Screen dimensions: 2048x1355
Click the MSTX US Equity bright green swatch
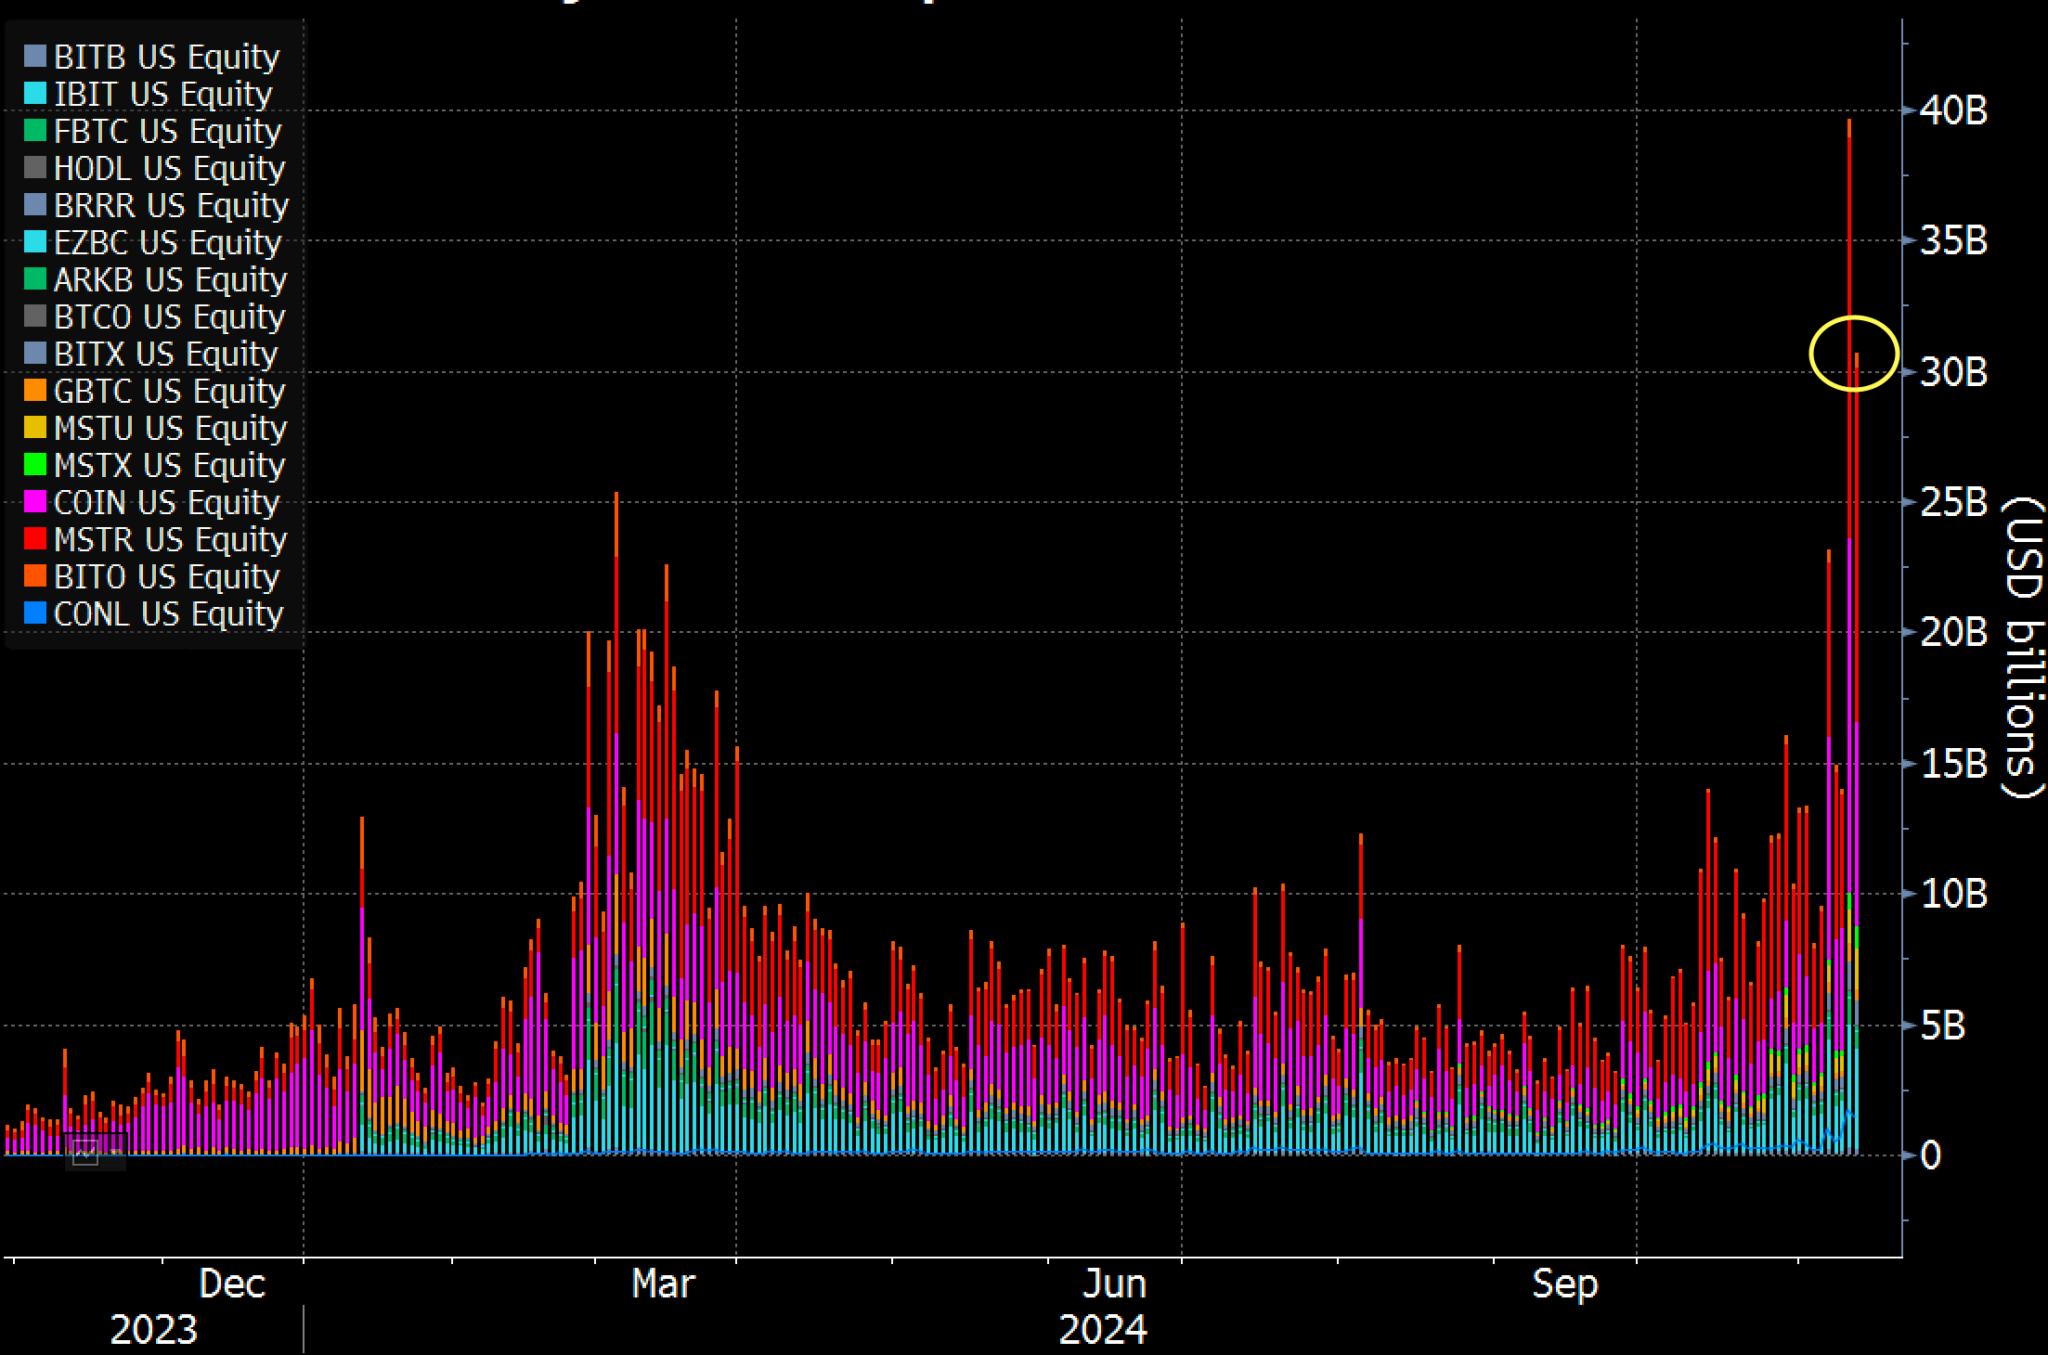click(35, 464)
